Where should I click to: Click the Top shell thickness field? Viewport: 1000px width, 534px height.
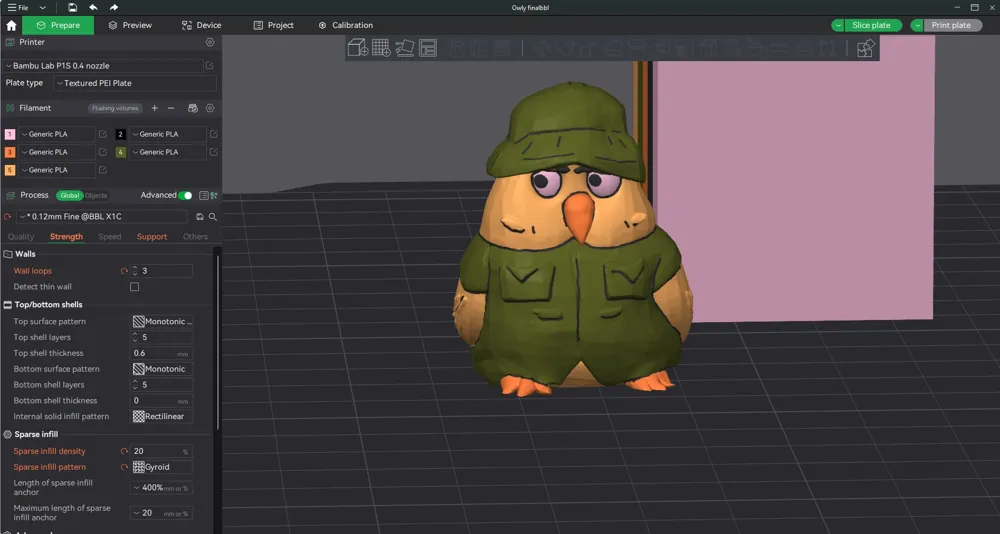(x=162, y=353)
